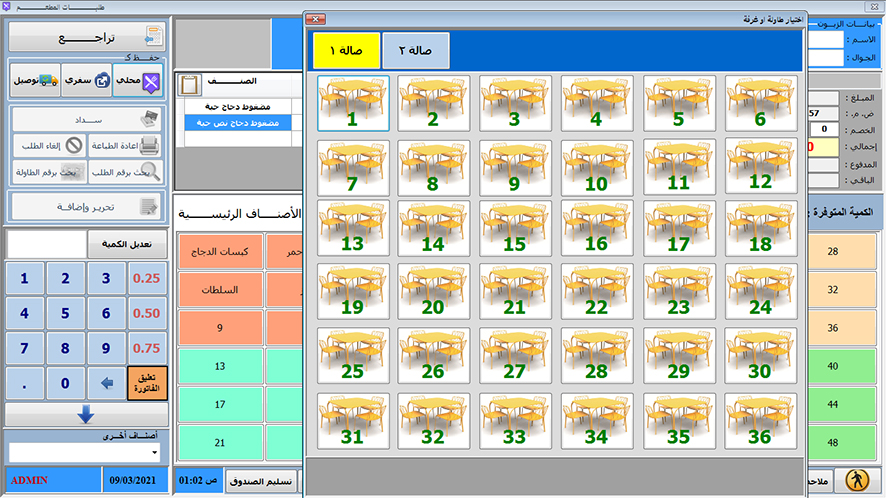The height and width of the screenshot is (498, 886).
Task: Pick table 21 icon
Action: click(x=516, y=292)
